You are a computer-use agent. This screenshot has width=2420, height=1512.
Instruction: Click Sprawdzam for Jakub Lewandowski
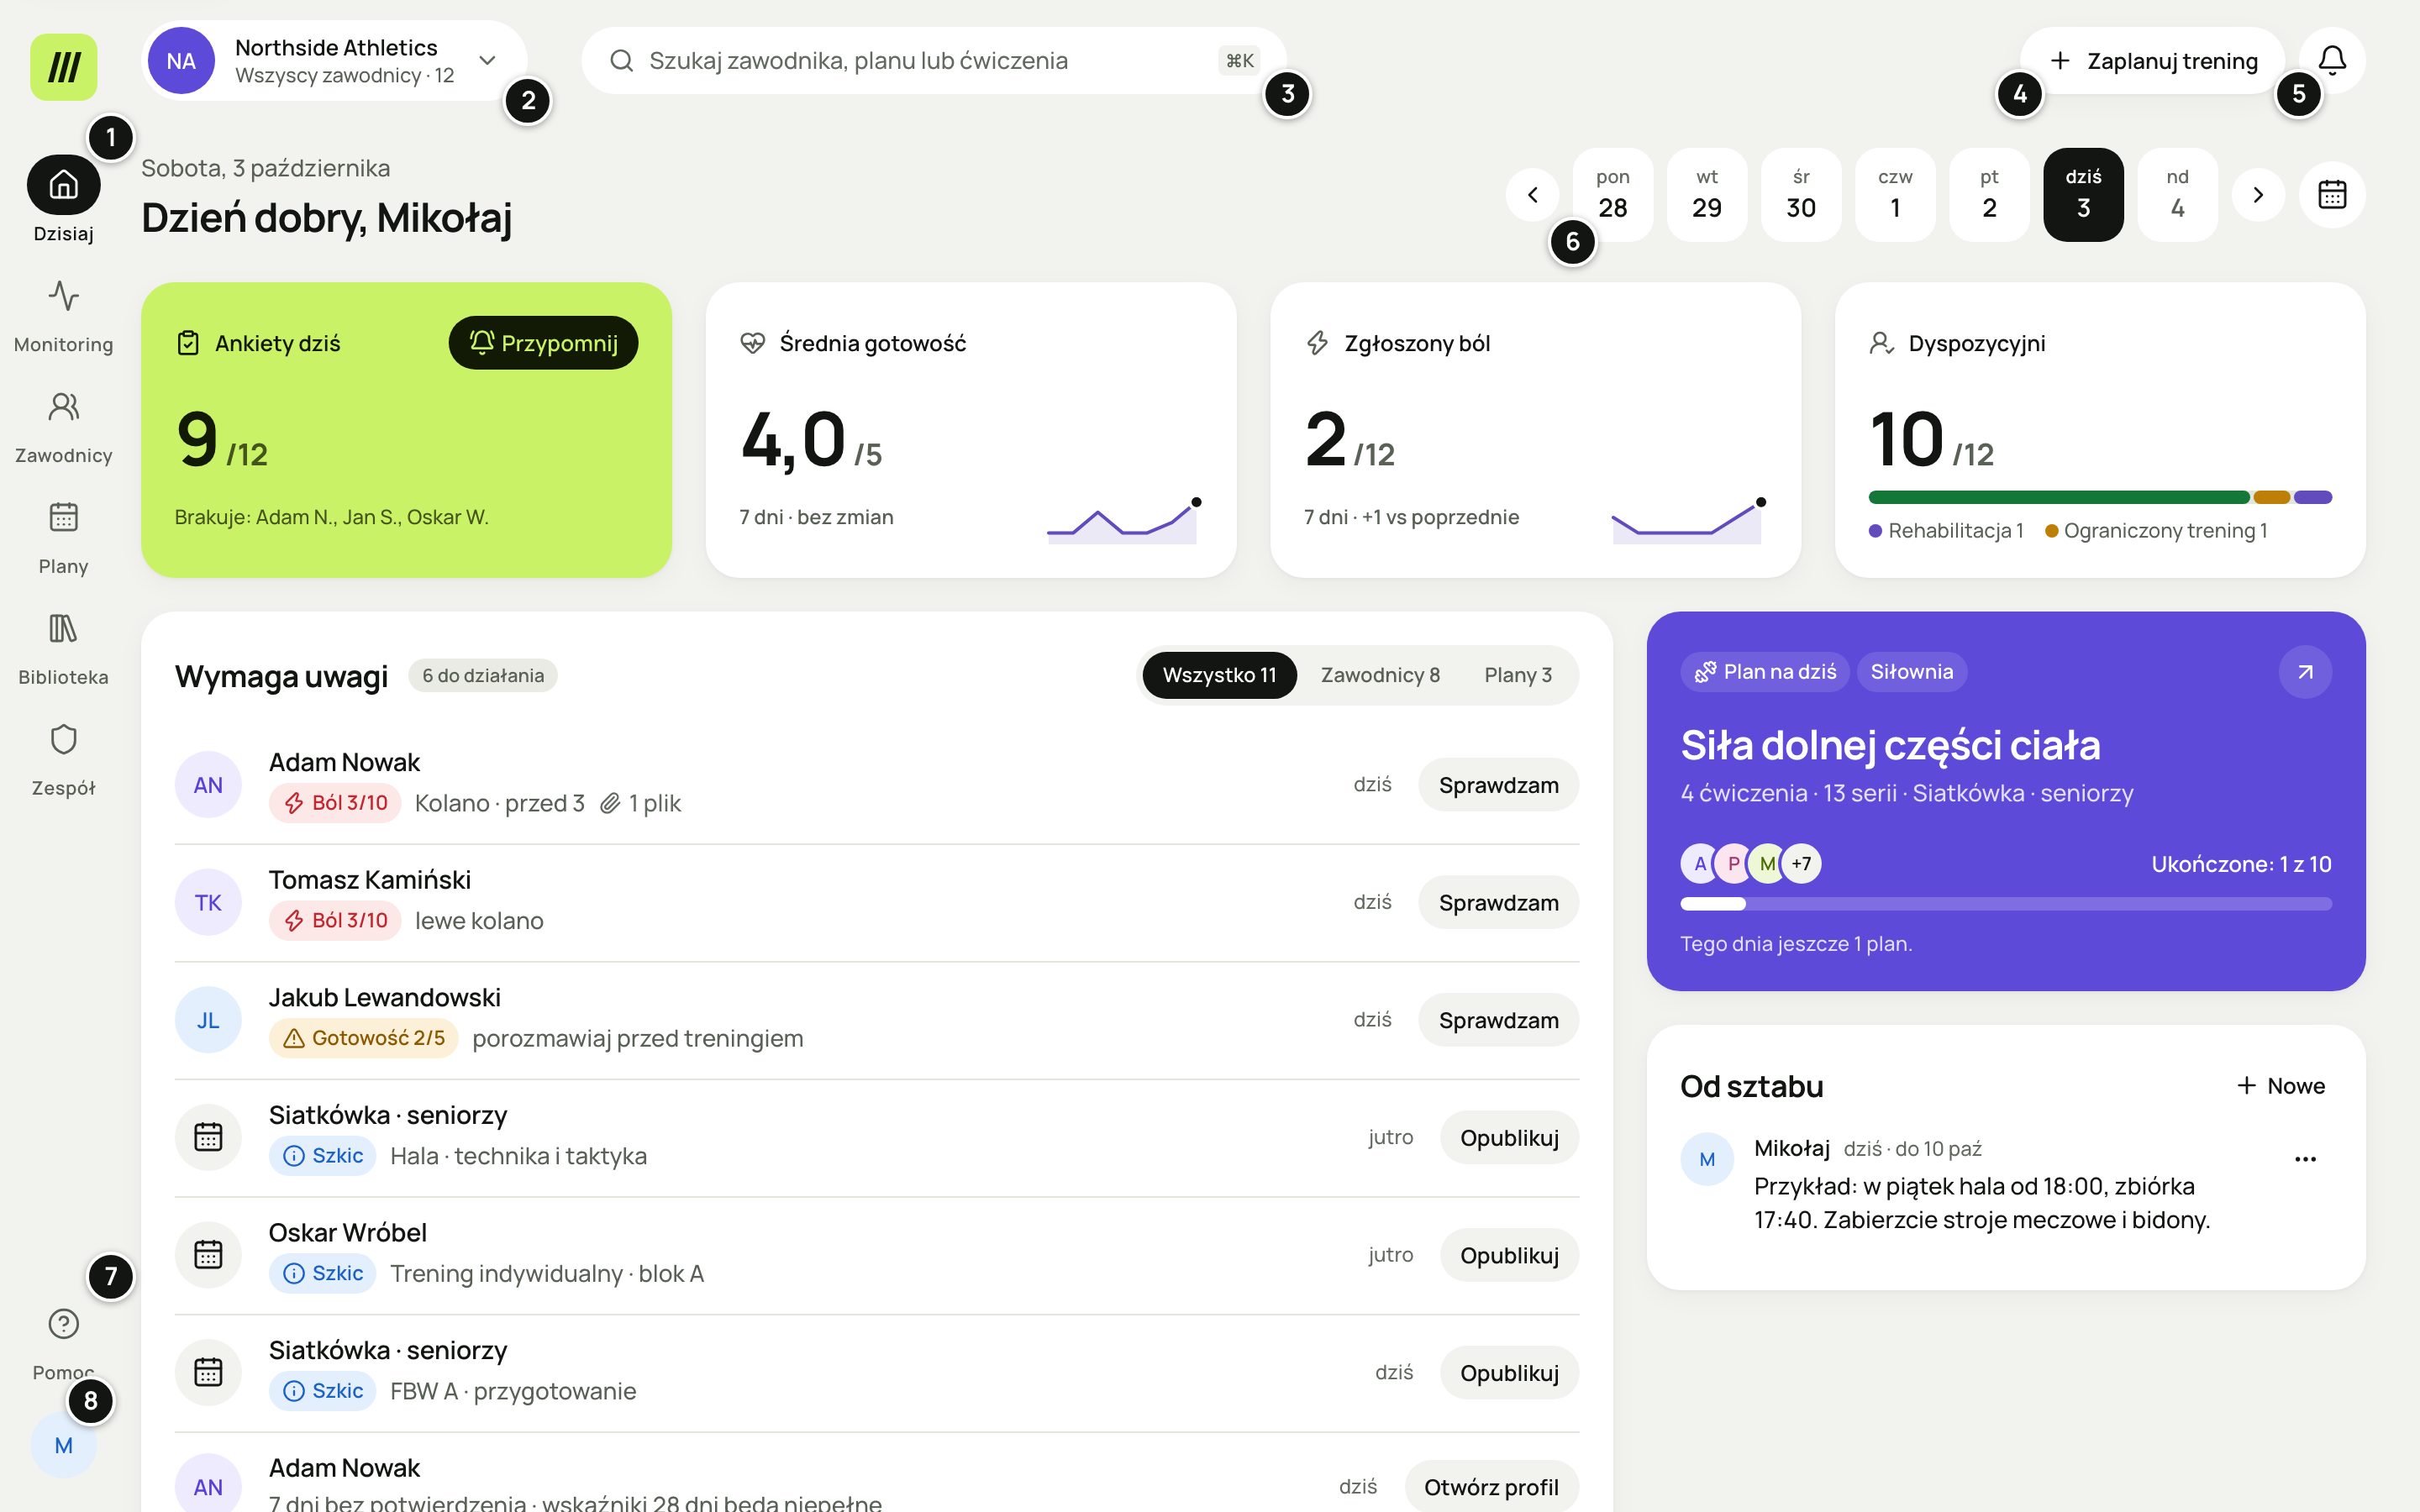click(x=1498, y=1020)
